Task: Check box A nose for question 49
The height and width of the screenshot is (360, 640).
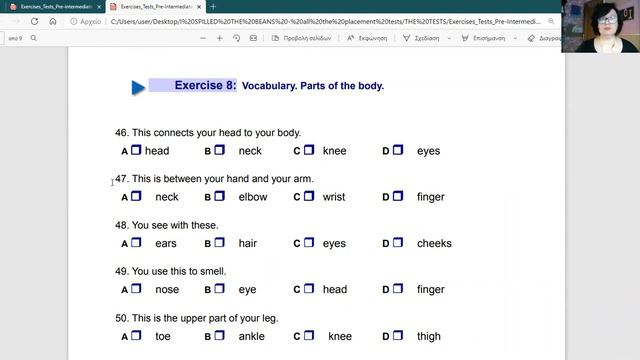Action: (x=136, y=289)
